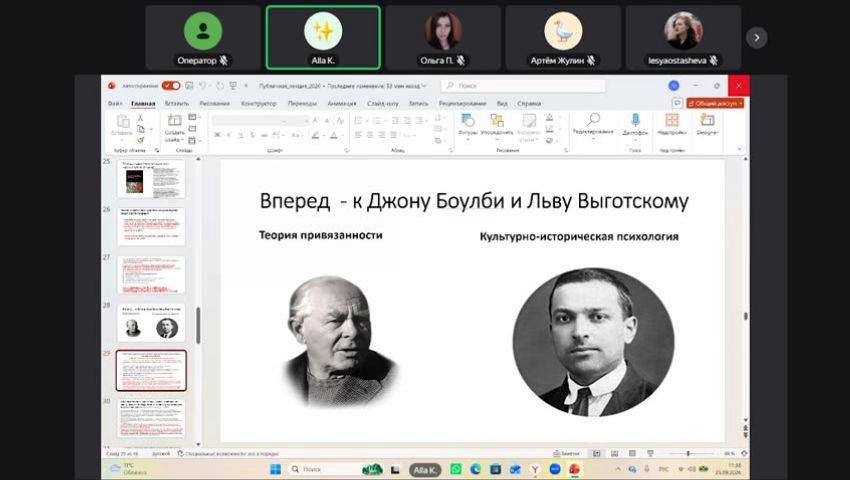This screenshot has height=480, width=850.
Task: Open the Анимация tab
Action: coord(342,103)
